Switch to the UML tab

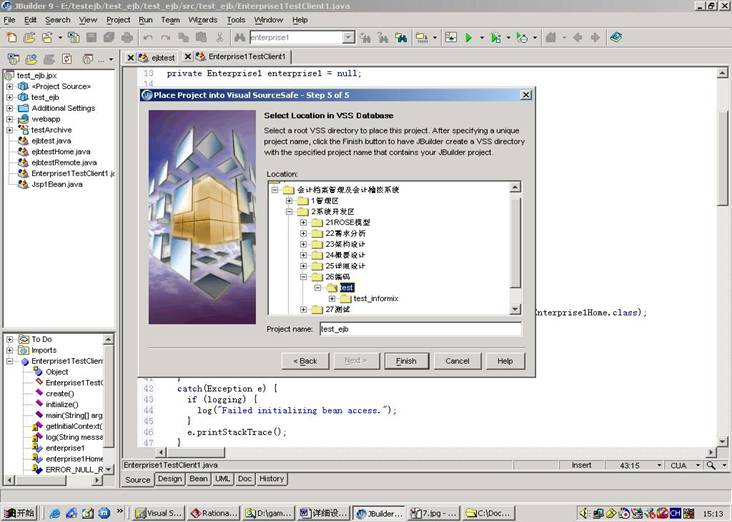click(222, 479)
